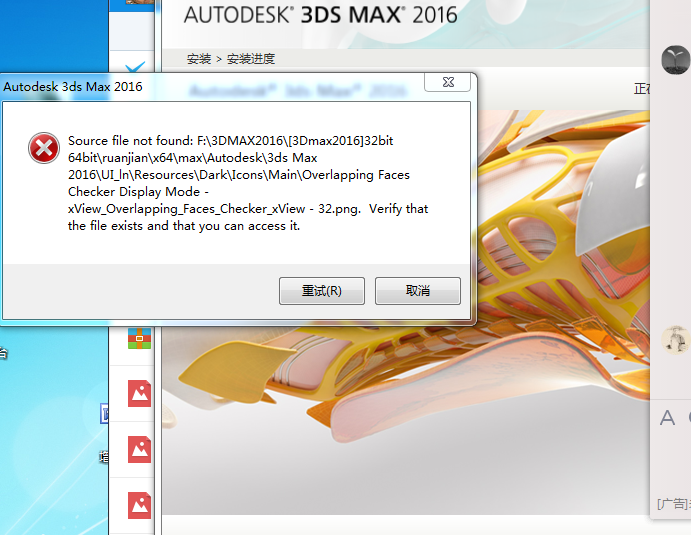Viewport: 691px width, 535px height.
Task: Click the 重试(R) retry button
Action: 322,291
